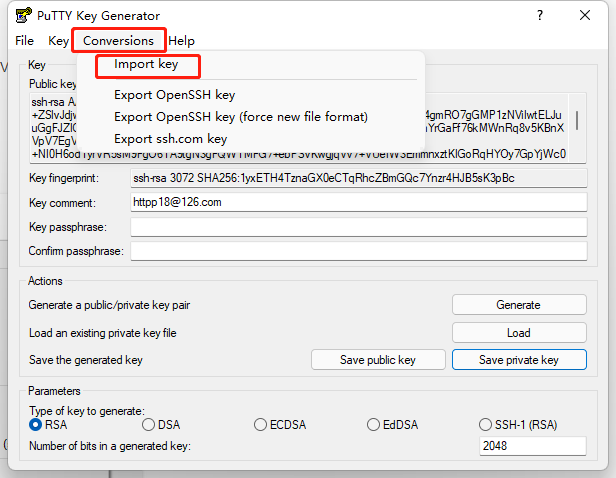Image resolution: width=616 pixels, height=478 pixels.
Task: Click the PuTTY Key Generator title icon
Action: 23,15
